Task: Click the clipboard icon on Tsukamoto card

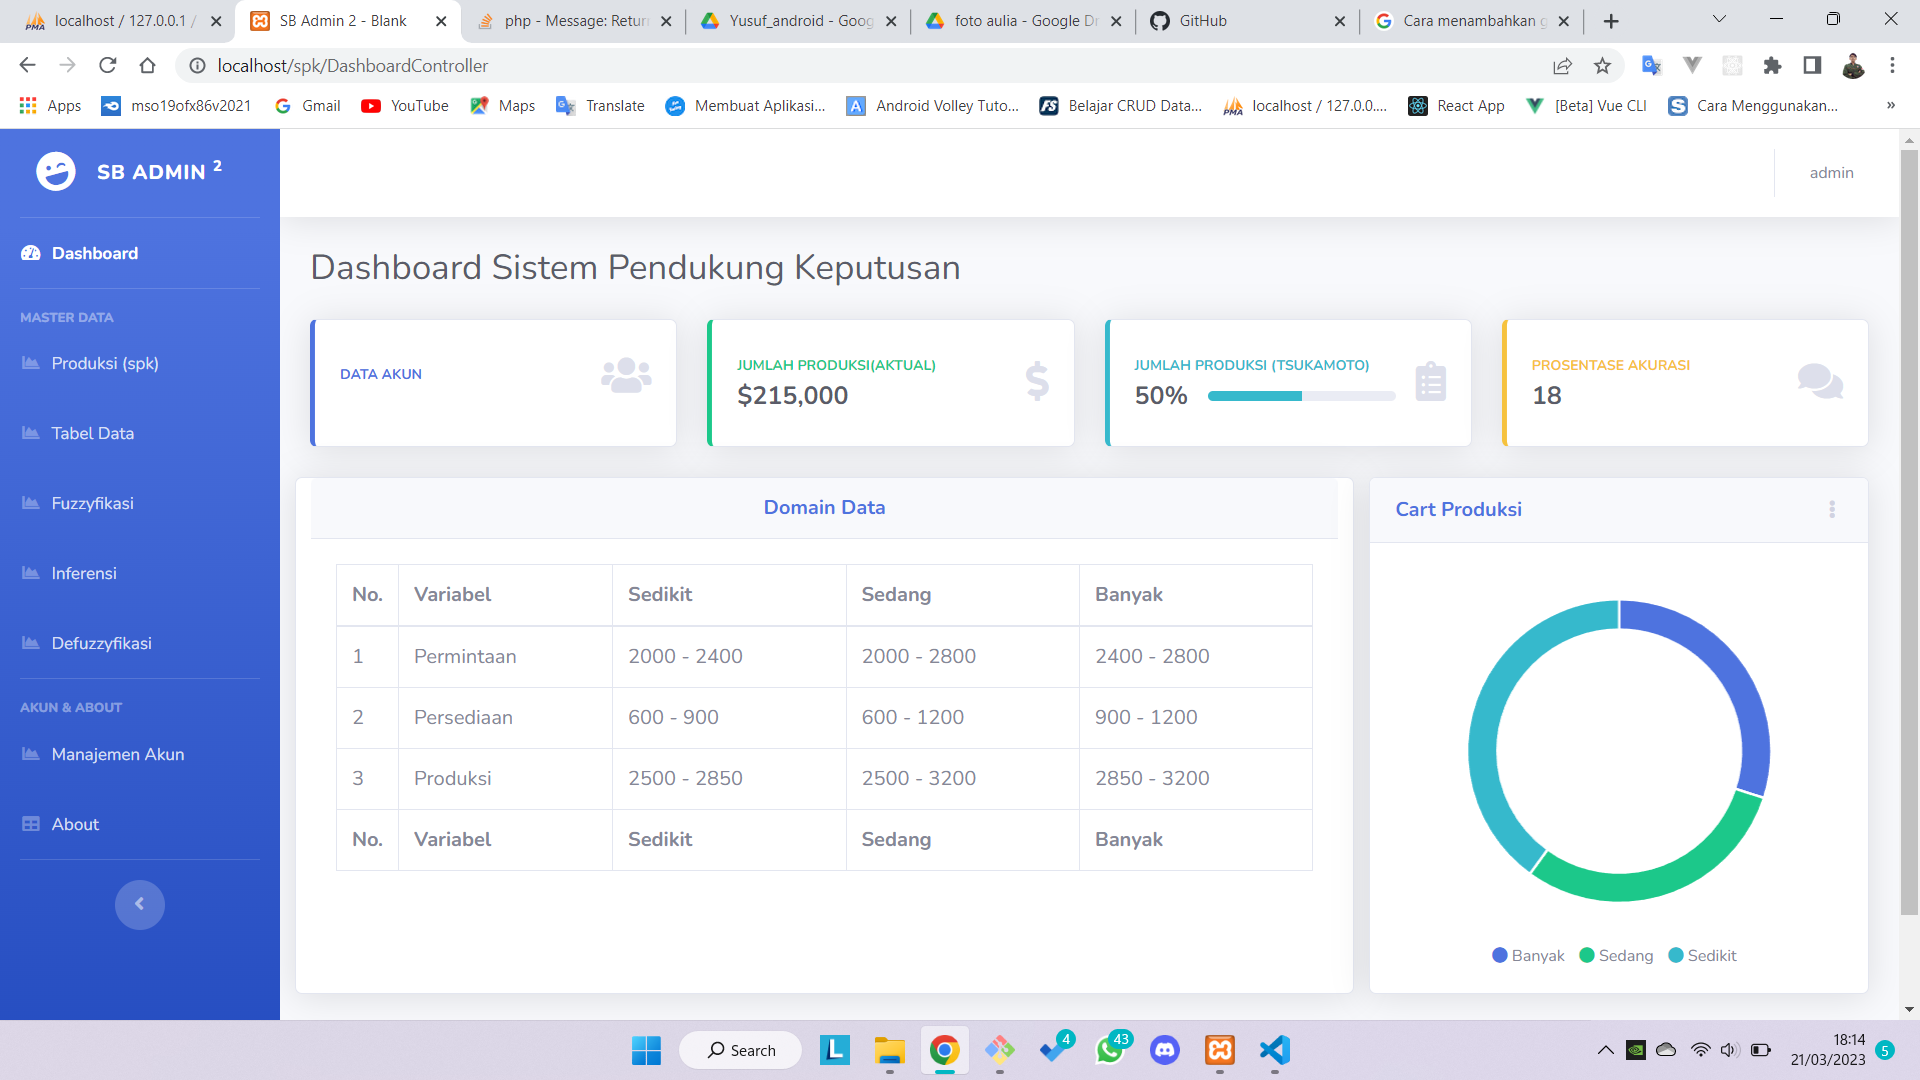Action: coord(1430,381)
